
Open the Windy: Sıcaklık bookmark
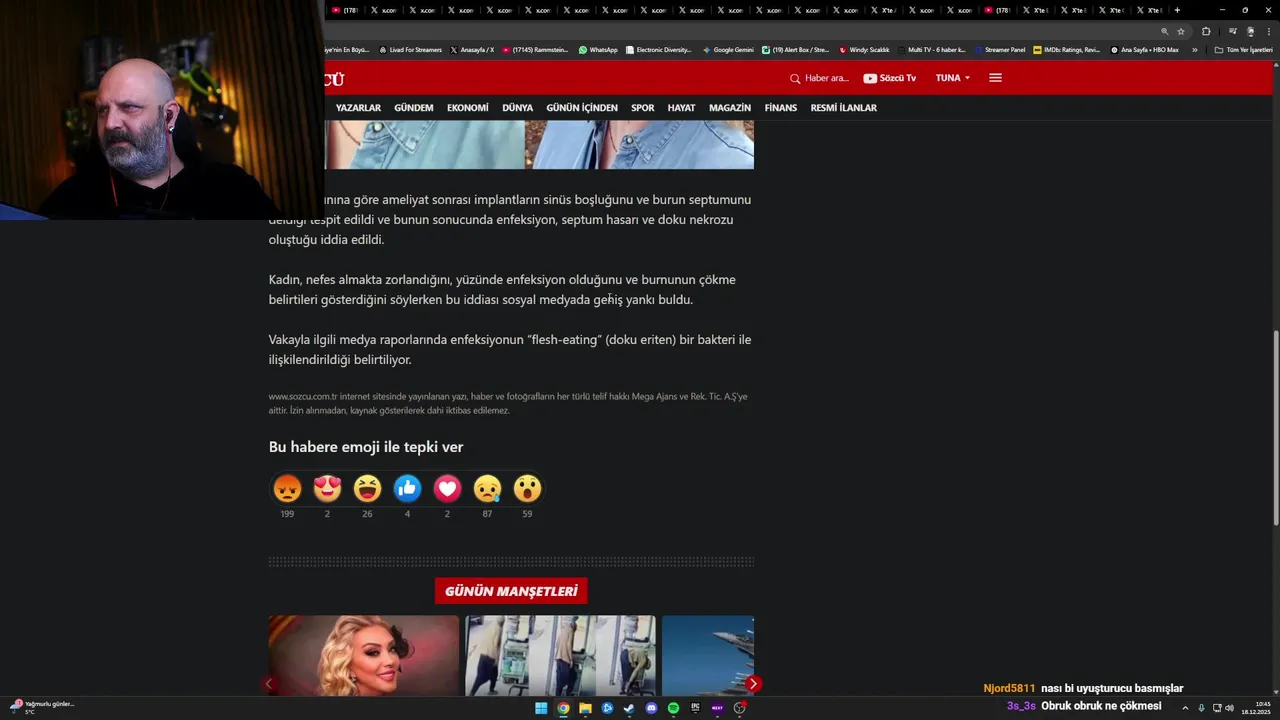[864, 50]
